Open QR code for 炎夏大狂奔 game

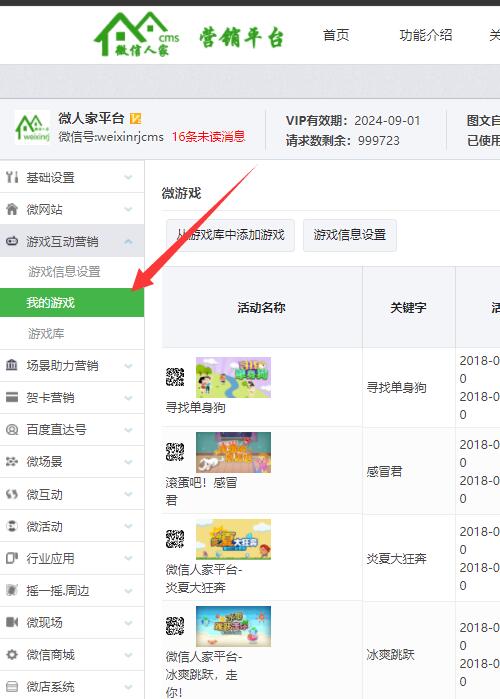click(175, 539)
